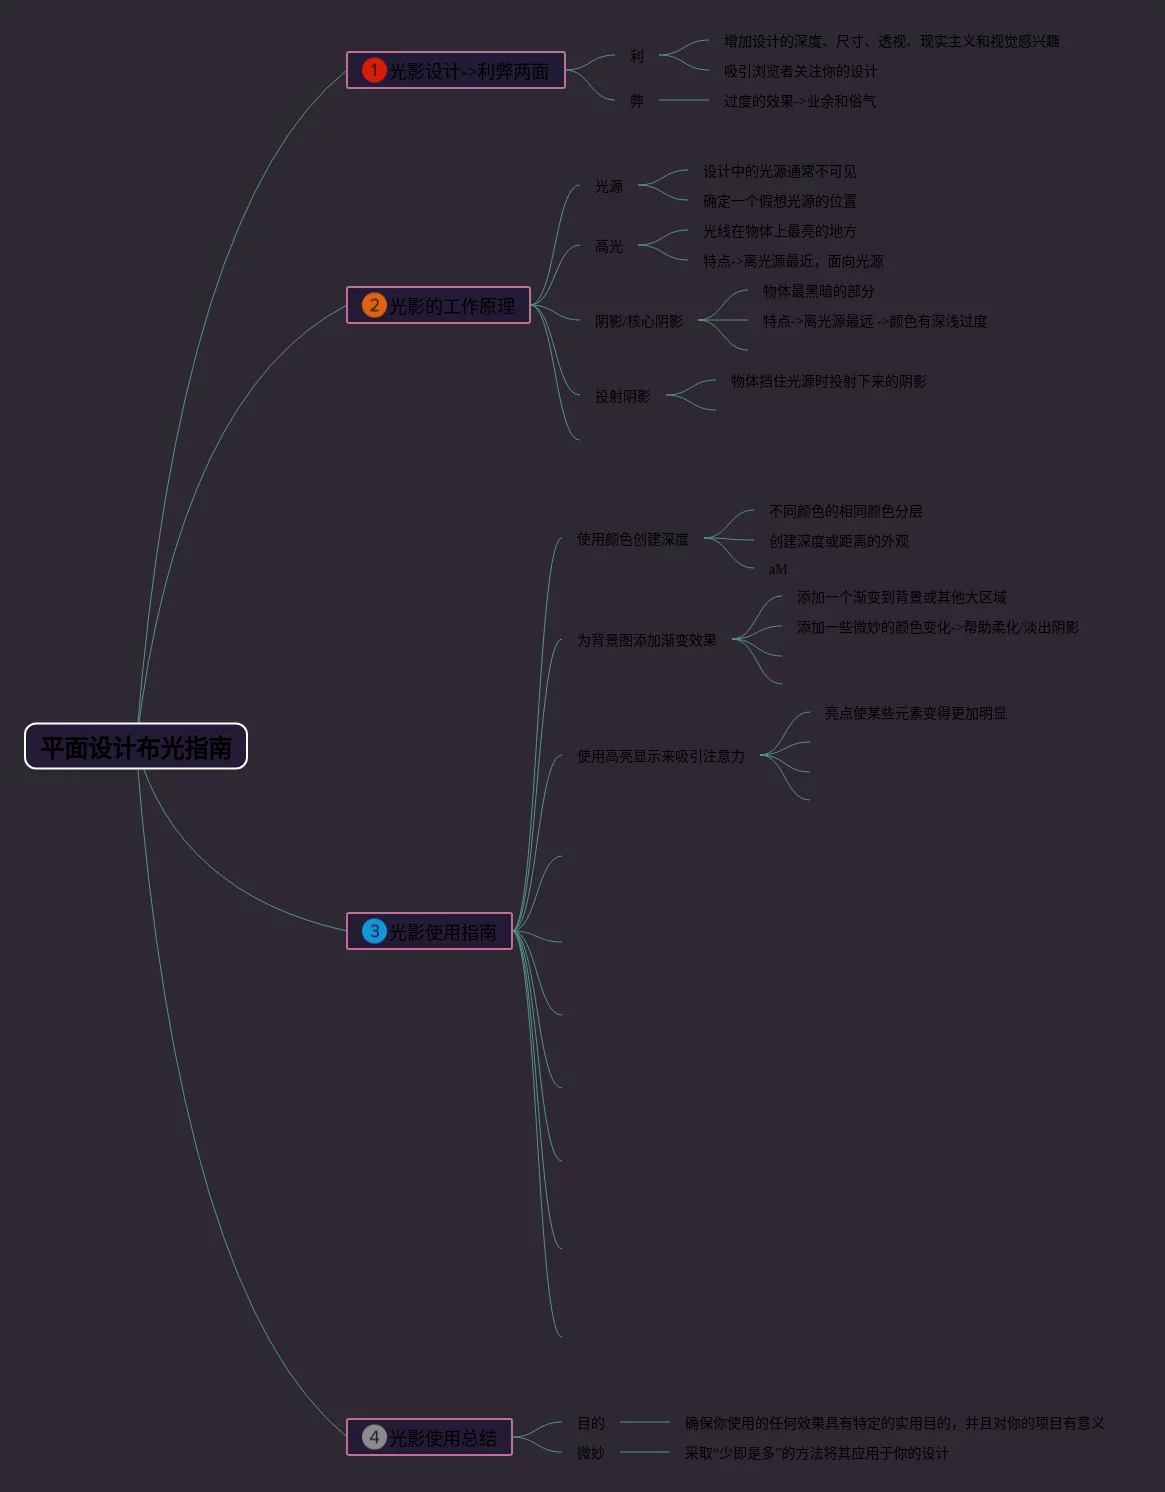Image resolution: width=1165 pixels, height=1492 pixels.
Task: Click the orange number 2 priority icon
Action: [374, 305]
